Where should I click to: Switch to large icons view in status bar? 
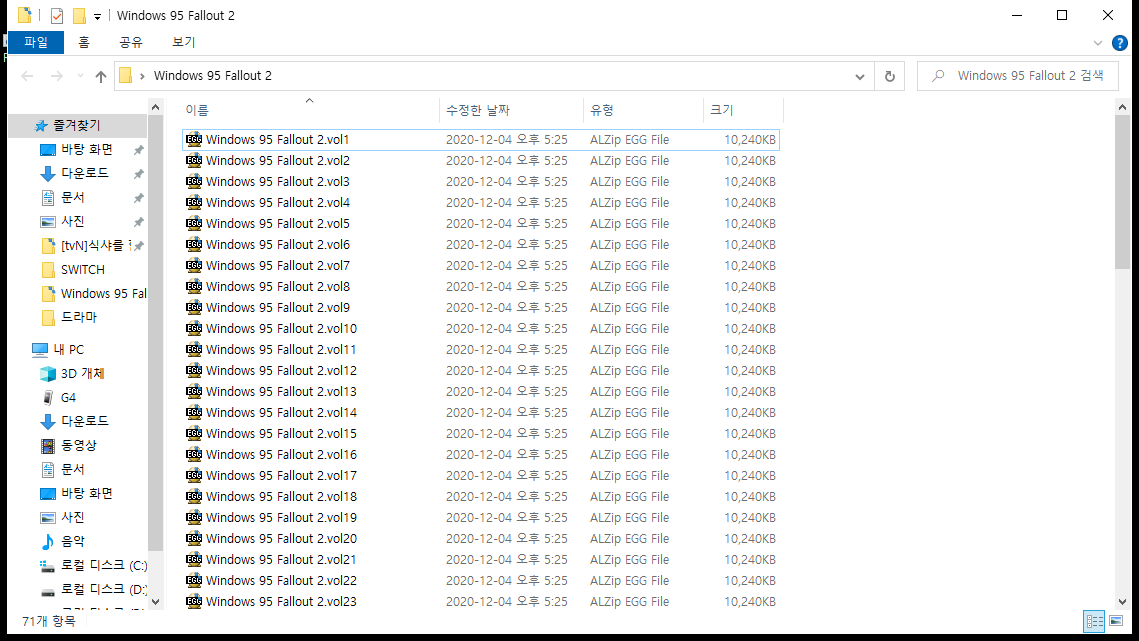[1116, 621]
